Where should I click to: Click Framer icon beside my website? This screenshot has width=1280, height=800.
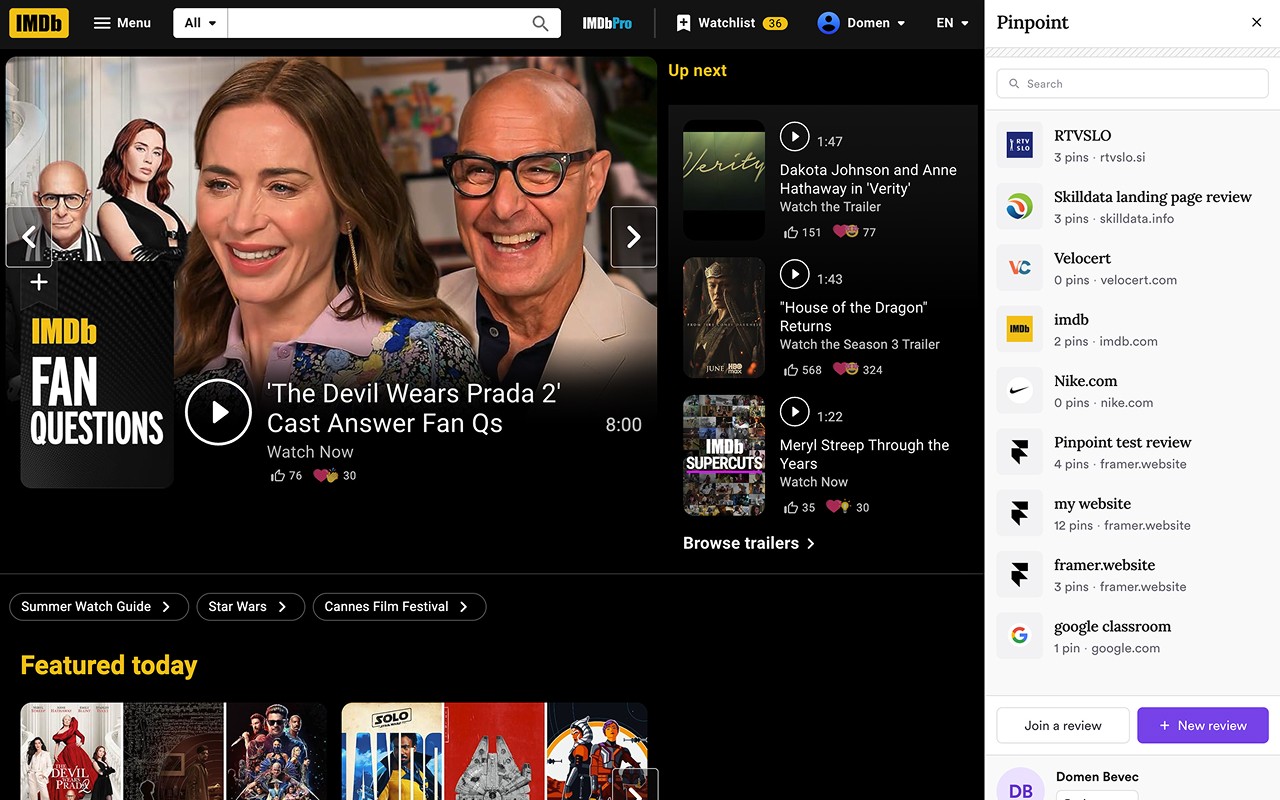1019,514
